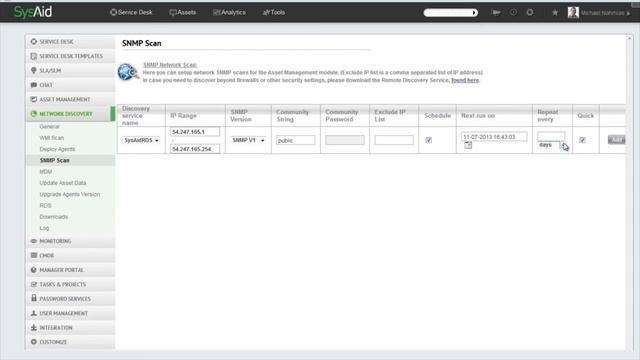Open the Tools top menu

pyautogui.click(x=273, y=12)
